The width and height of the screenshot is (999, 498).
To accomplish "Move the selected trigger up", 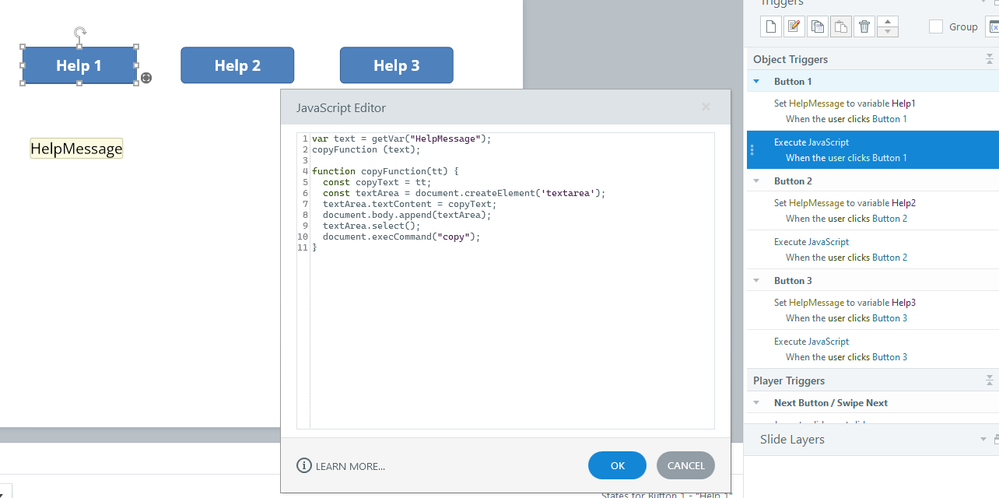I will click(888, 21).
